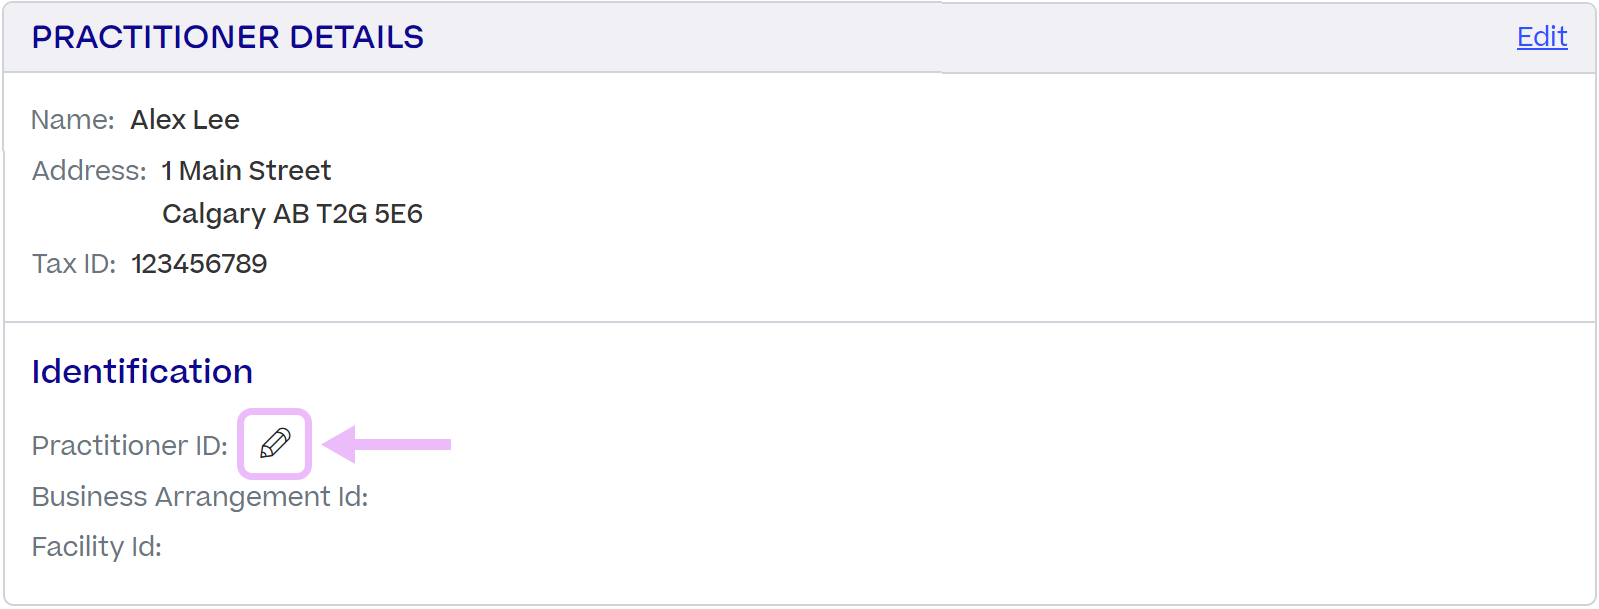The width and height of the screenshot is (1599, 609).
Task: Click the PRACTITIONER DETAILS heading
Action: [228, 37]
